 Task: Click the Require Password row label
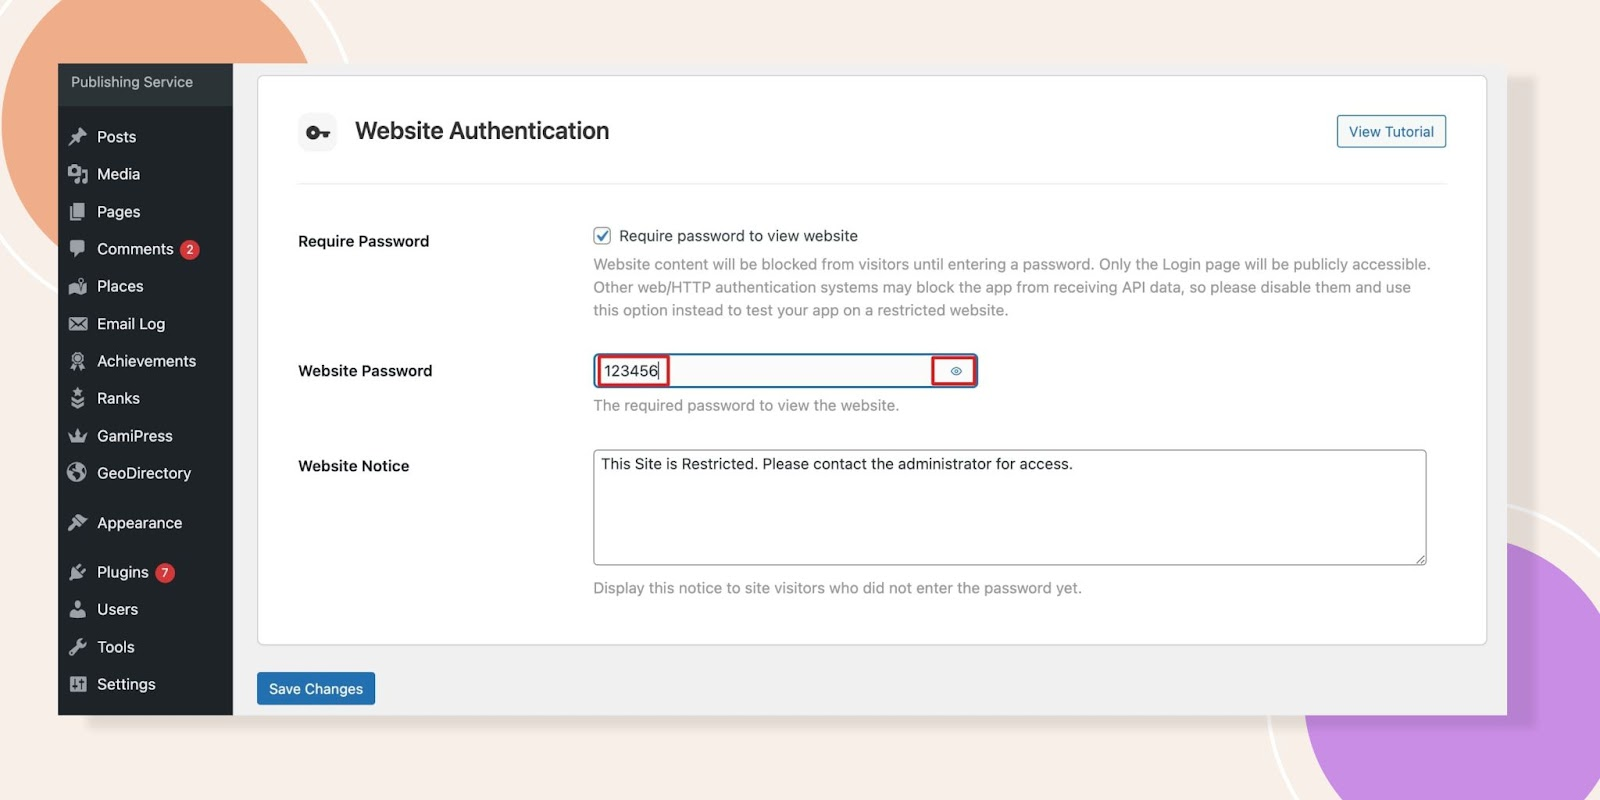point(364,241)
